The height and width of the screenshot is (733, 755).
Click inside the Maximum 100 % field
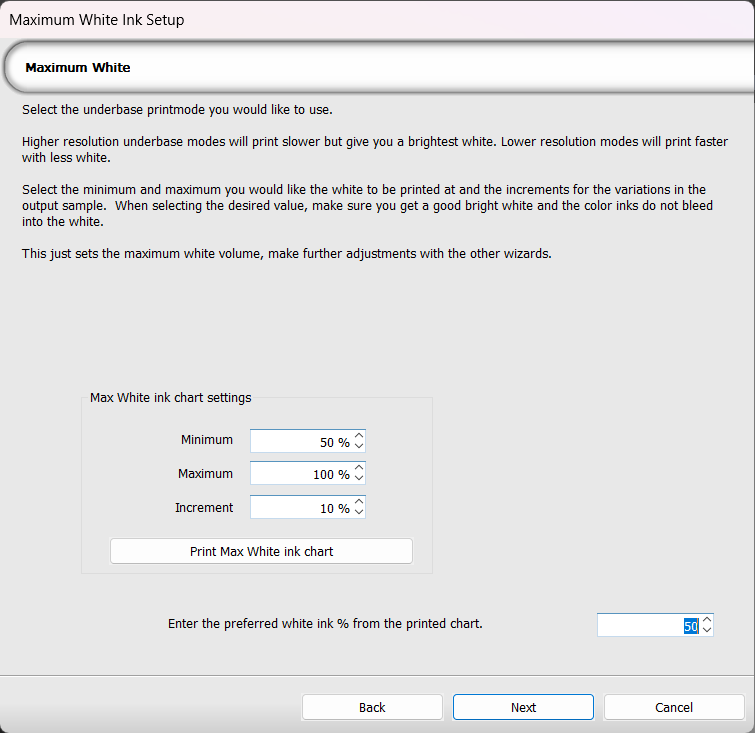coord(300,475)
